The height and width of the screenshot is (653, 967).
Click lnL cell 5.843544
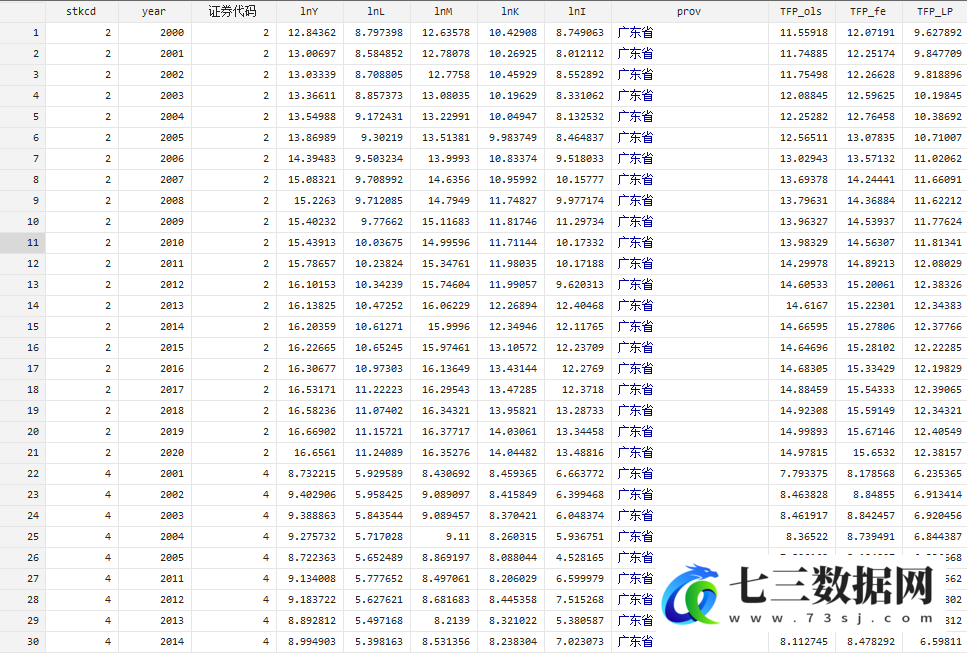click(x=379, y=515)
